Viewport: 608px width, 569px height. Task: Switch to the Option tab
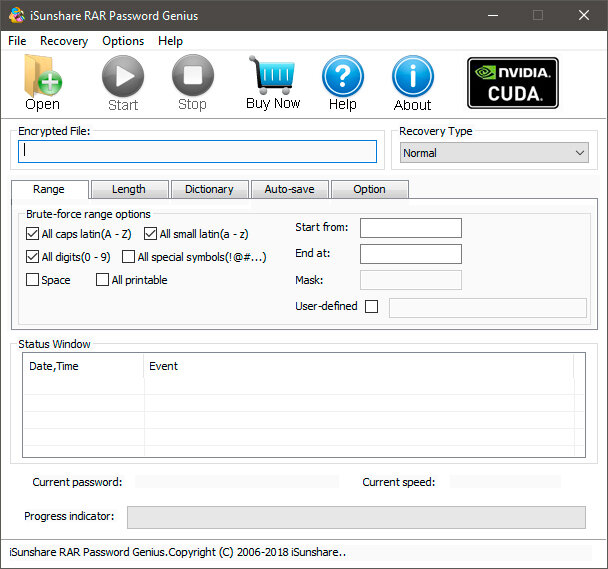click(x=370, y=189)
